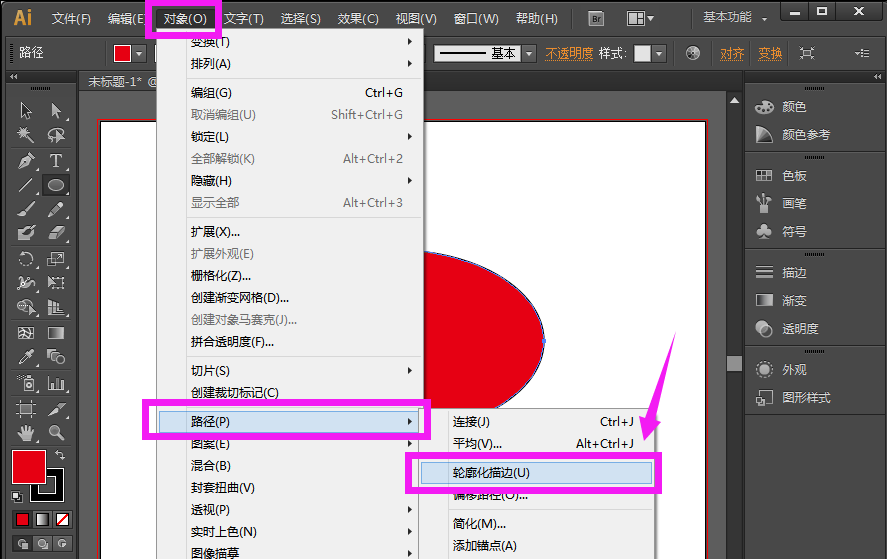Swap fill and stroke colors
Image resolution: width=887 pixels, height=559 pixels.
pyautogui.click(x=59, y=454)
